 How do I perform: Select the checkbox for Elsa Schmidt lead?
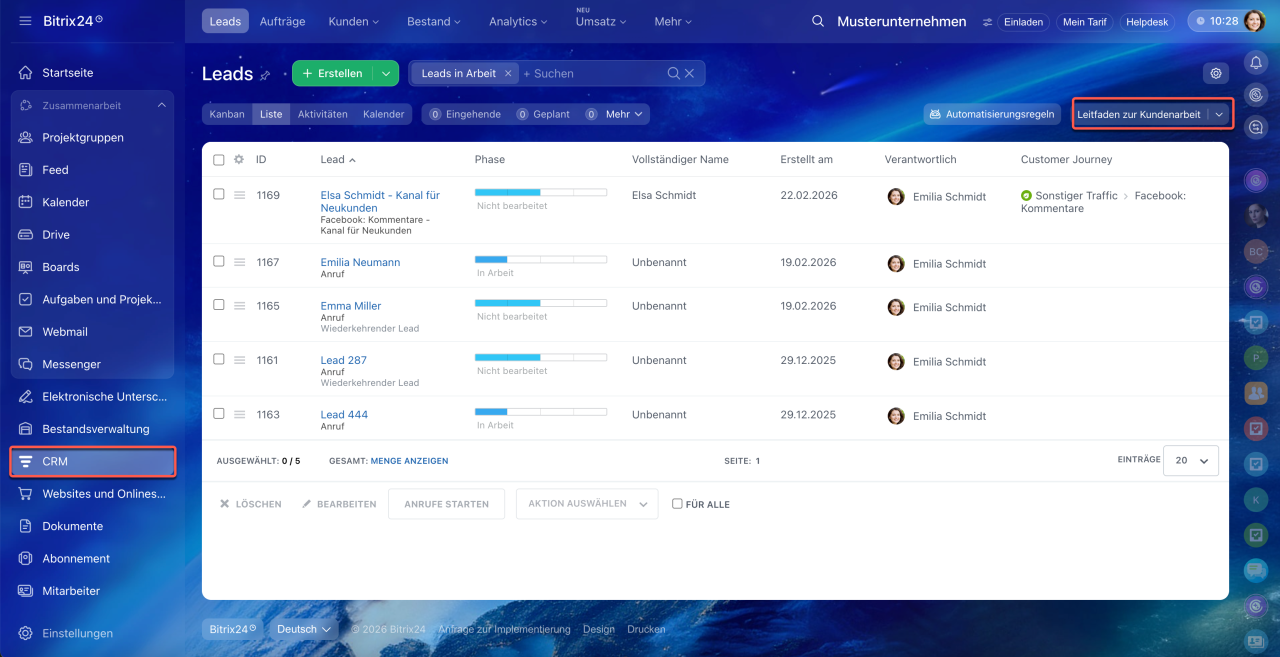pyautogui.click(x=219, y=195)
